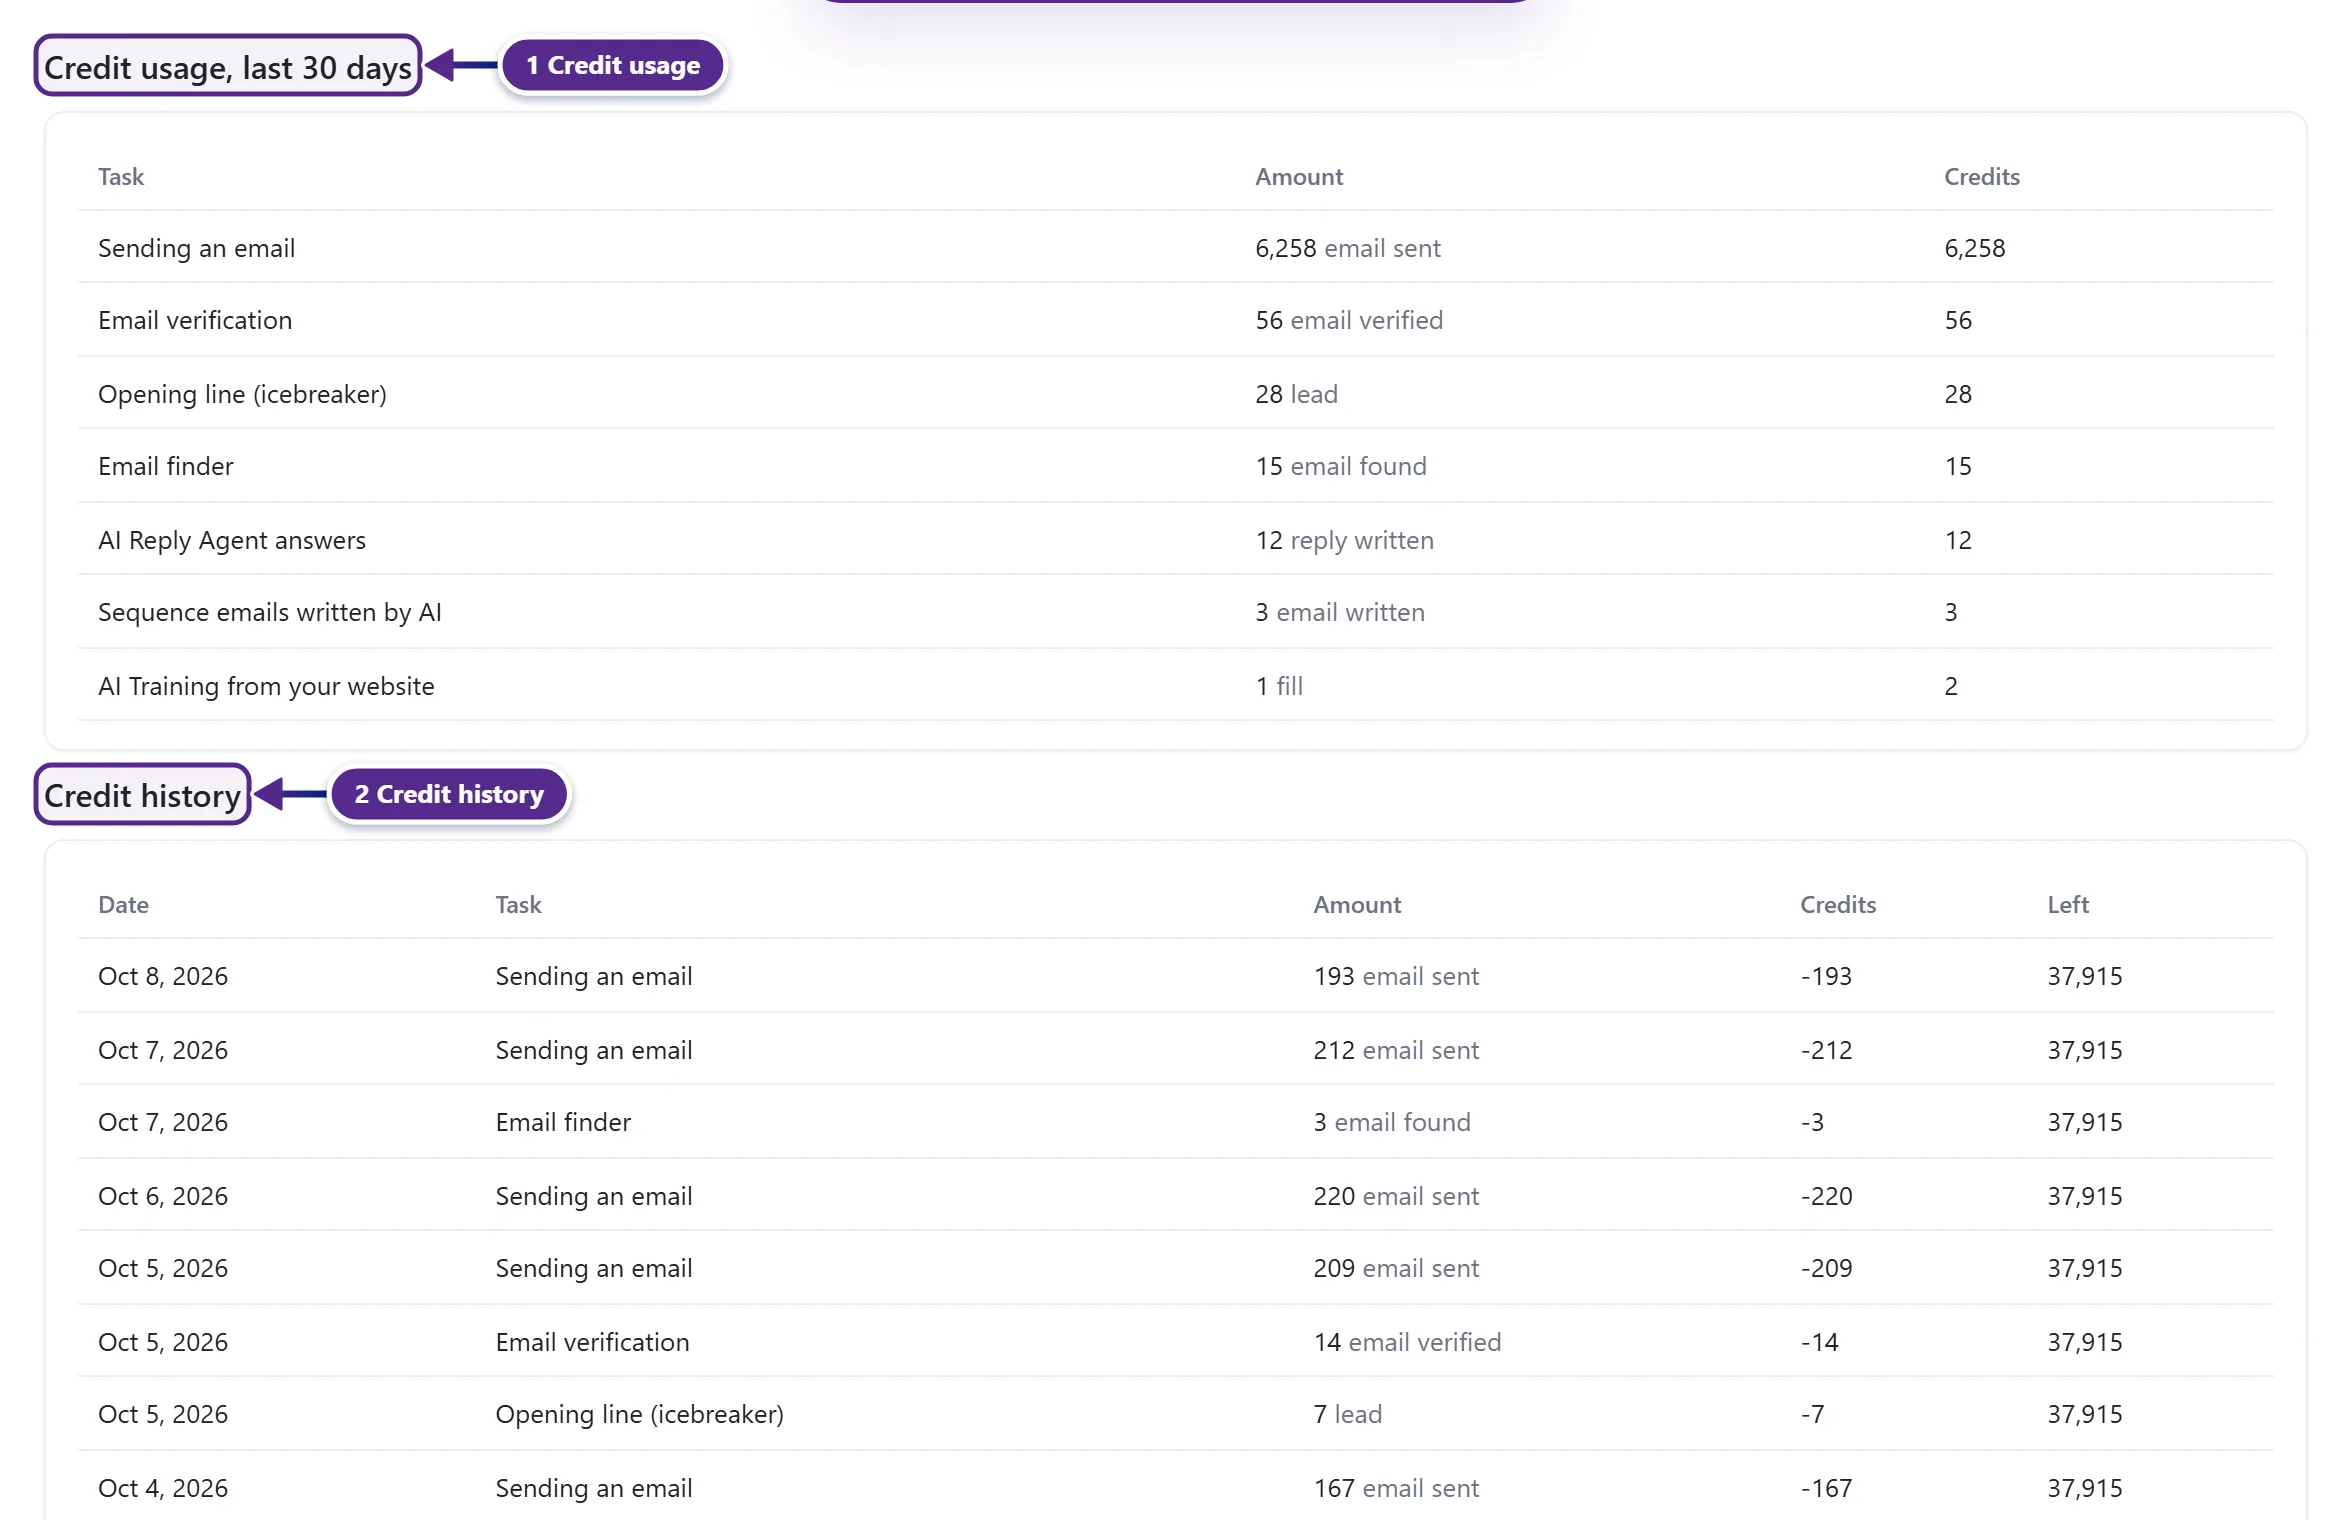The width and height of the screenshot is (2344, 1520).
Task: Click the '7 lead' amount in history
Action: pyautogui.click(x=1347, y=1414)
